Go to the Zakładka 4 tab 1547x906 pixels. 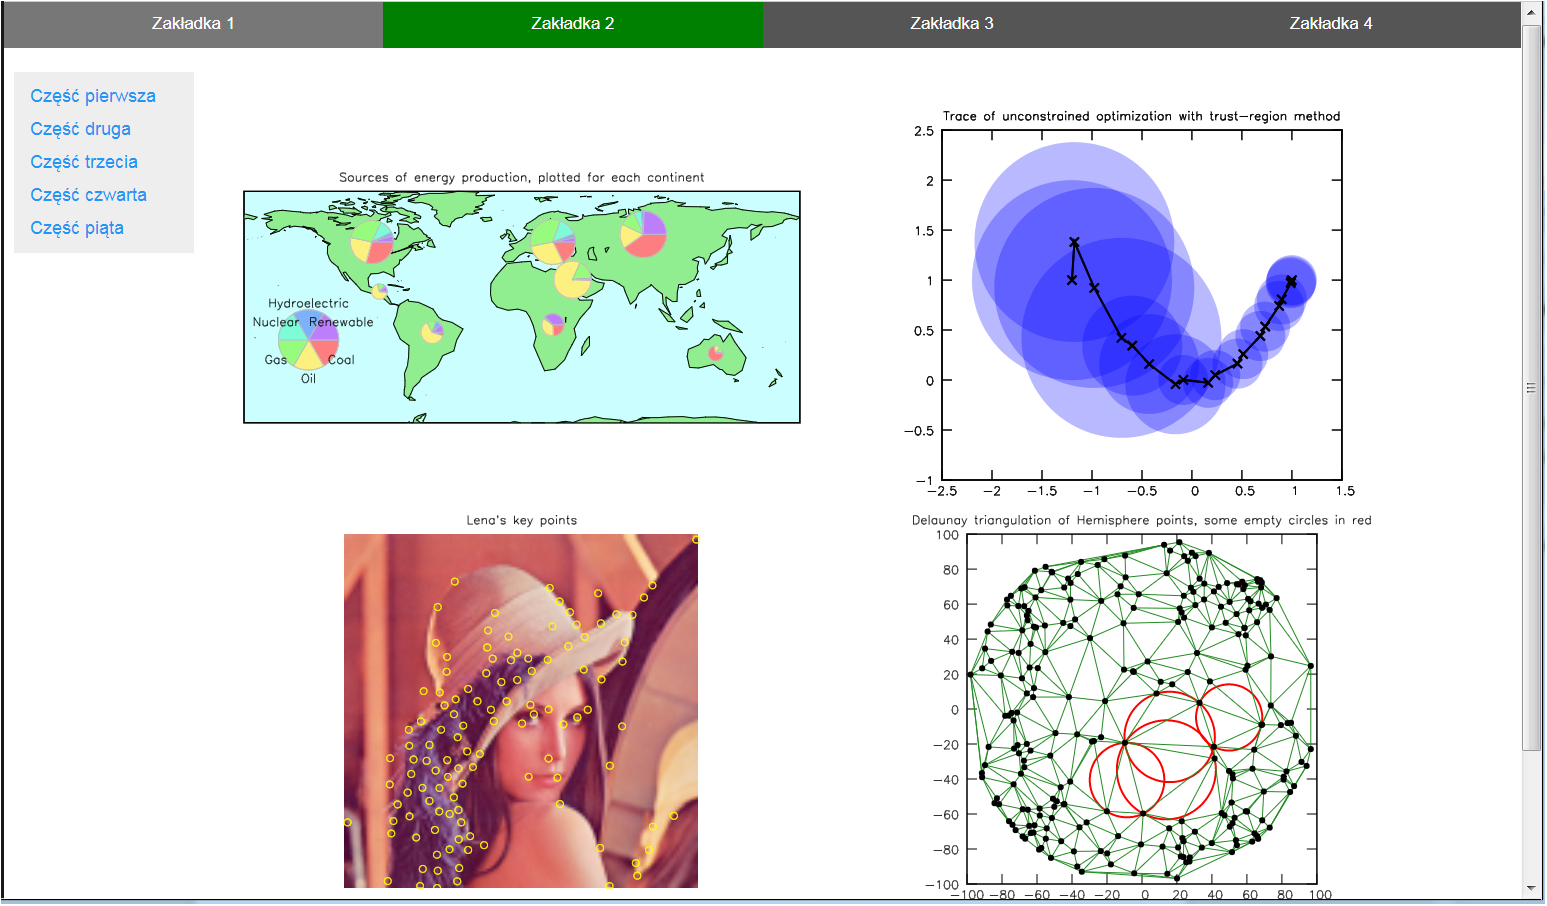[1330, 24]
